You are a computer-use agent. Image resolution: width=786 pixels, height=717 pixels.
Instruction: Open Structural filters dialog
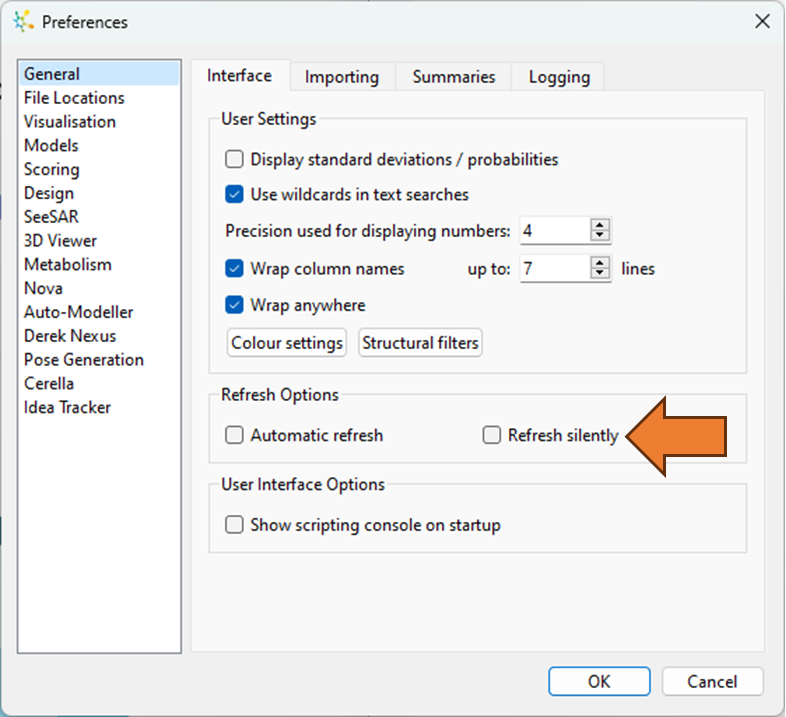[x=420, y=343]
